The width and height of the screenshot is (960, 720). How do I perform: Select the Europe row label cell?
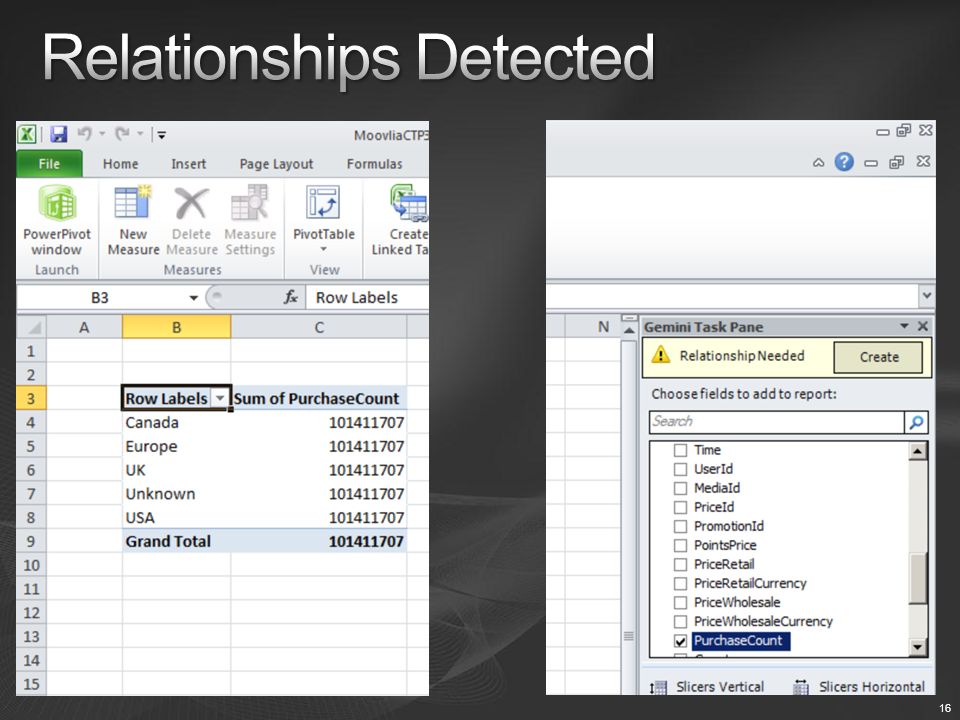176,446
